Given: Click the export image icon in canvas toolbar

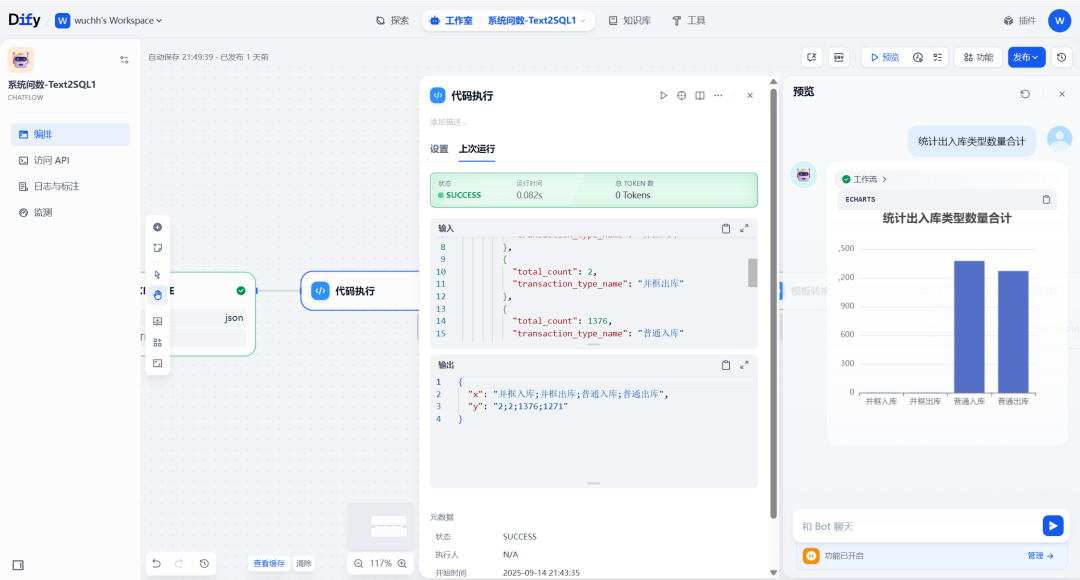Looking at the screenshot, I should (x=158, y=321).
